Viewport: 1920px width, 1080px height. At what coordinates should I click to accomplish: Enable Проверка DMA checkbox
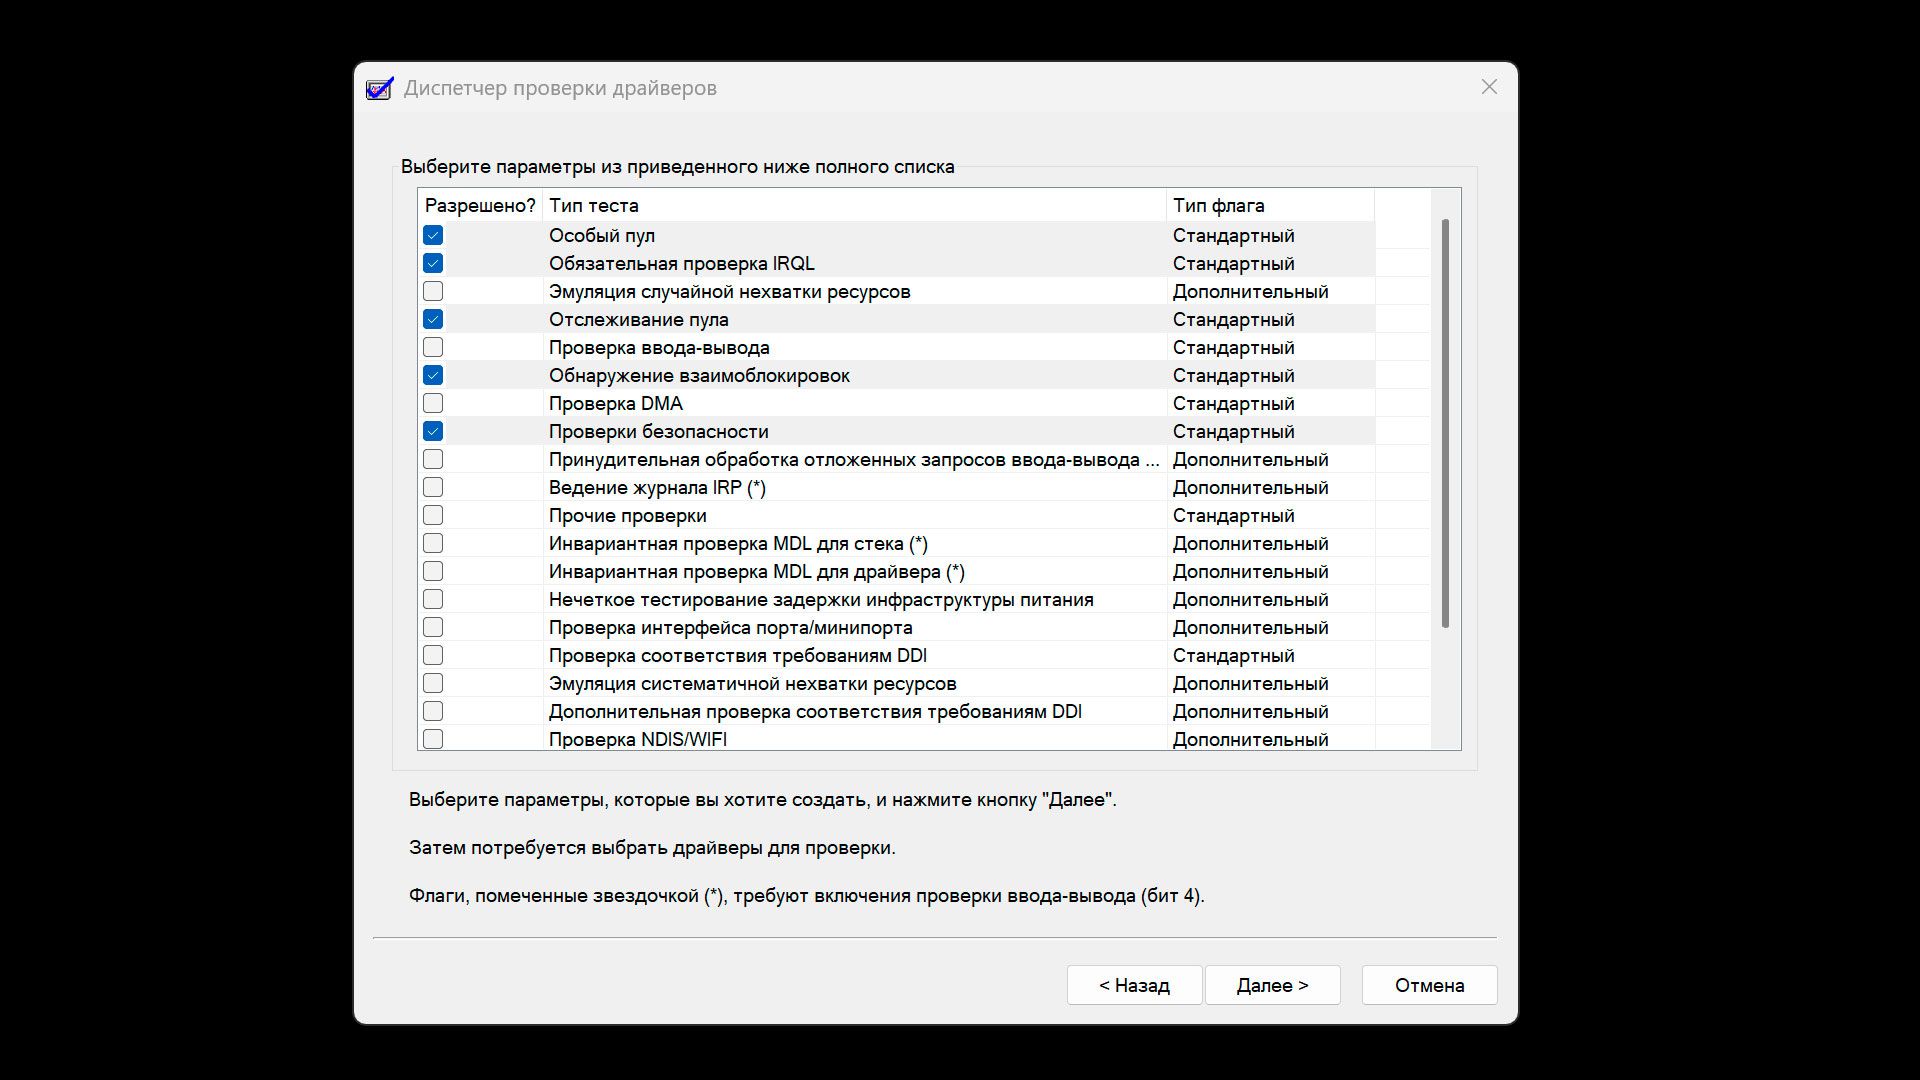click(433, 403)
